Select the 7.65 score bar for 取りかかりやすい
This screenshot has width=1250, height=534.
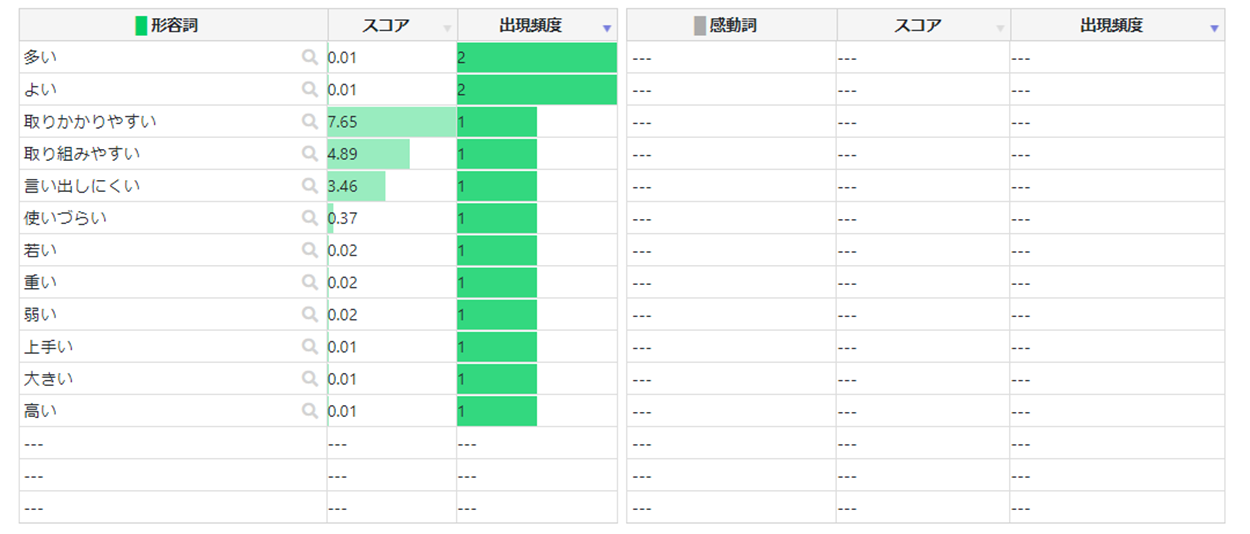391,122
